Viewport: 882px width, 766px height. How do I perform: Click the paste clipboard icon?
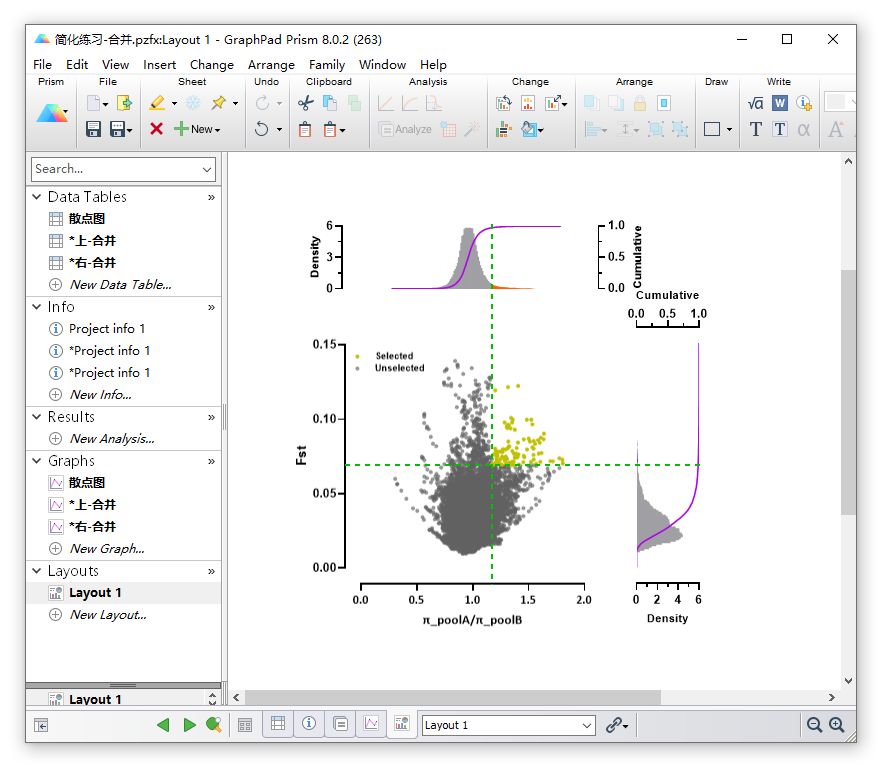(x=305, y=129)
